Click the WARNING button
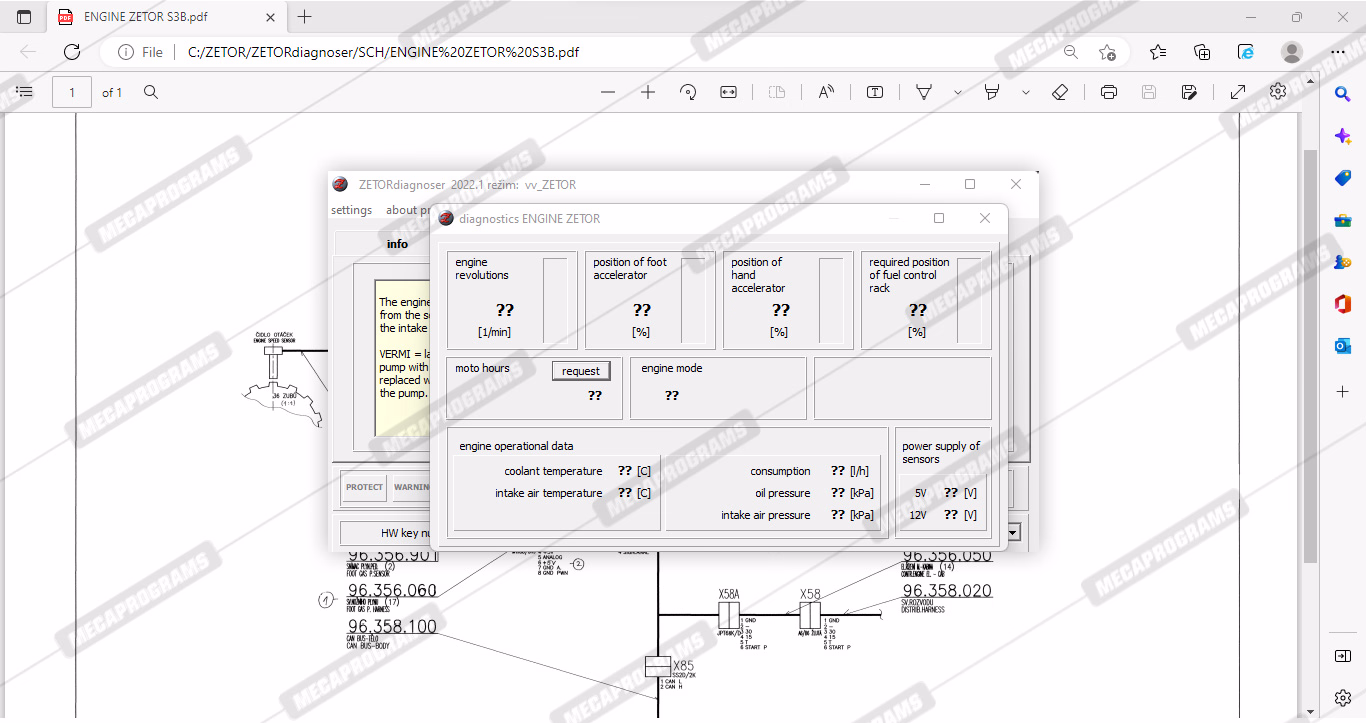This screenshot has height=723, width=1366. [412, 487]
